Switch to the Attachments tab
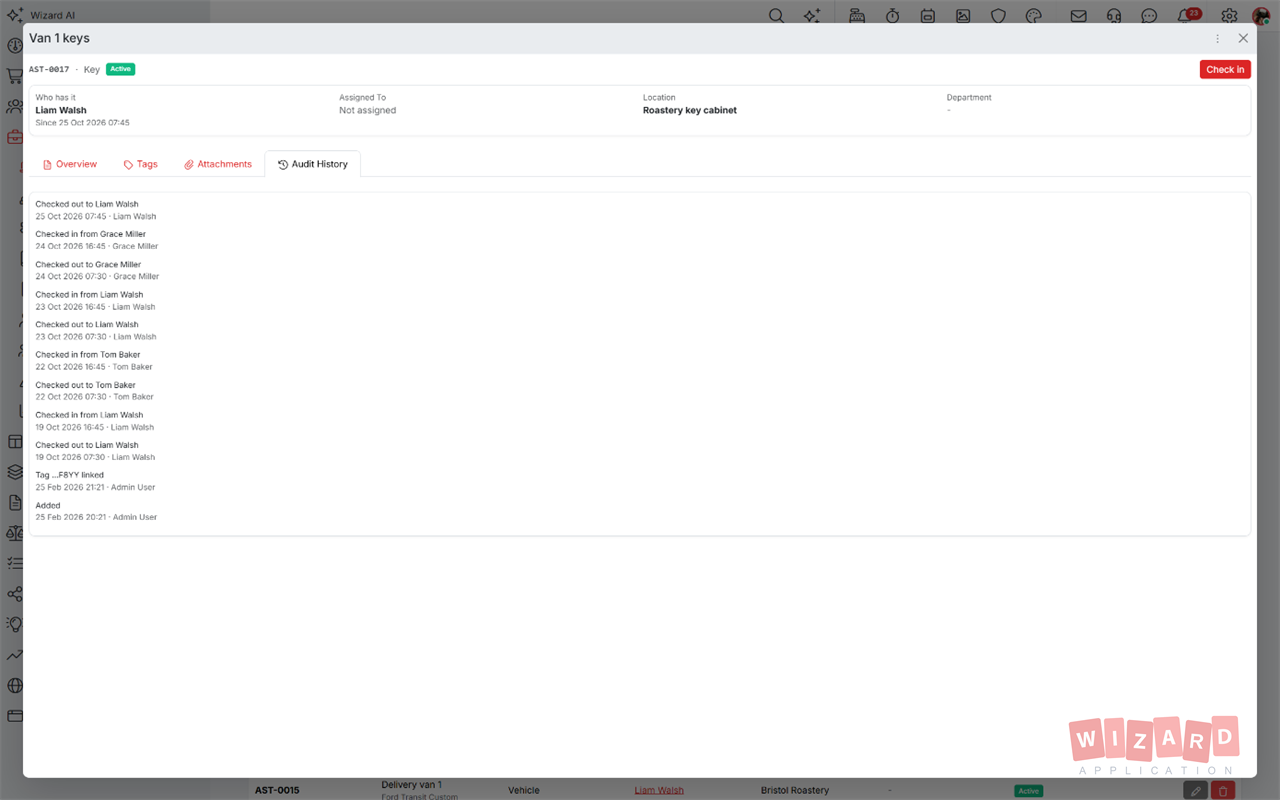1280x800 pixels. (218, 164)
